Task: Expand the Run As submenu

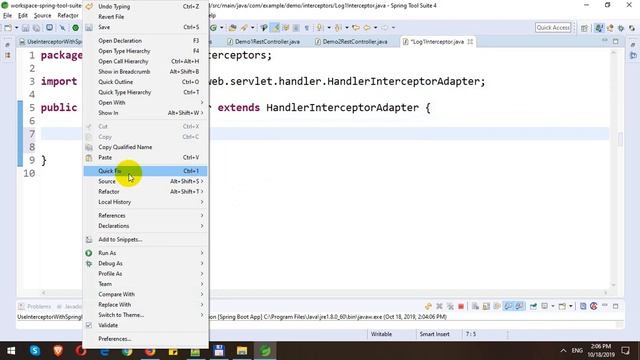Action: point(145,253)
